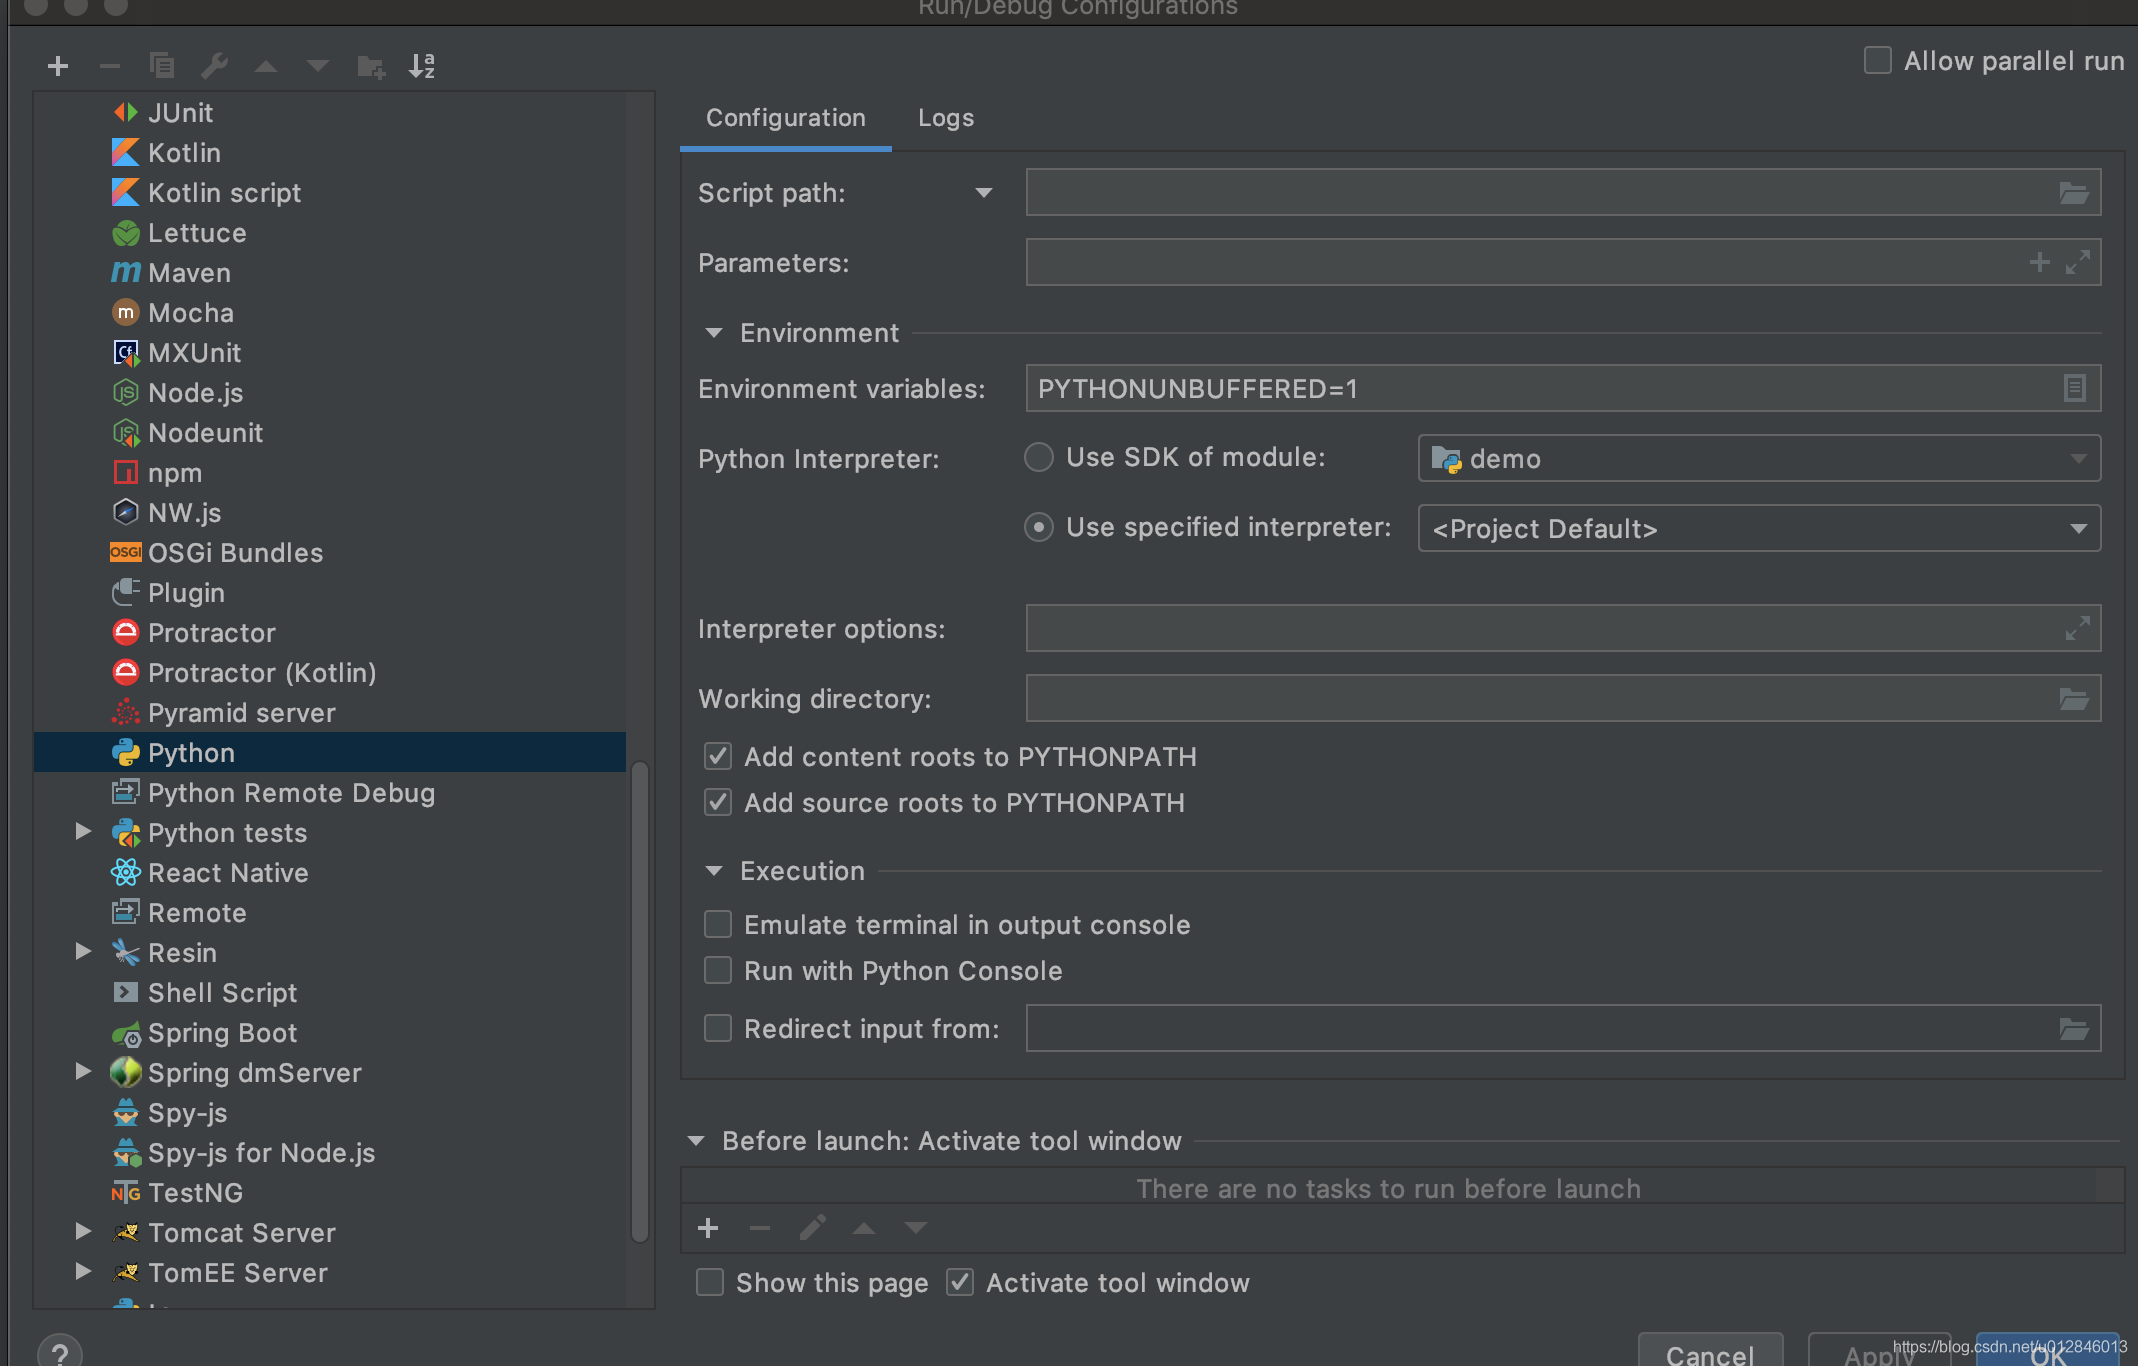Image resolution: width=2138 pixels, height=1366 pixels.
Task: Select Use specified interpreter radio
Action: (x=1039, y=527)
